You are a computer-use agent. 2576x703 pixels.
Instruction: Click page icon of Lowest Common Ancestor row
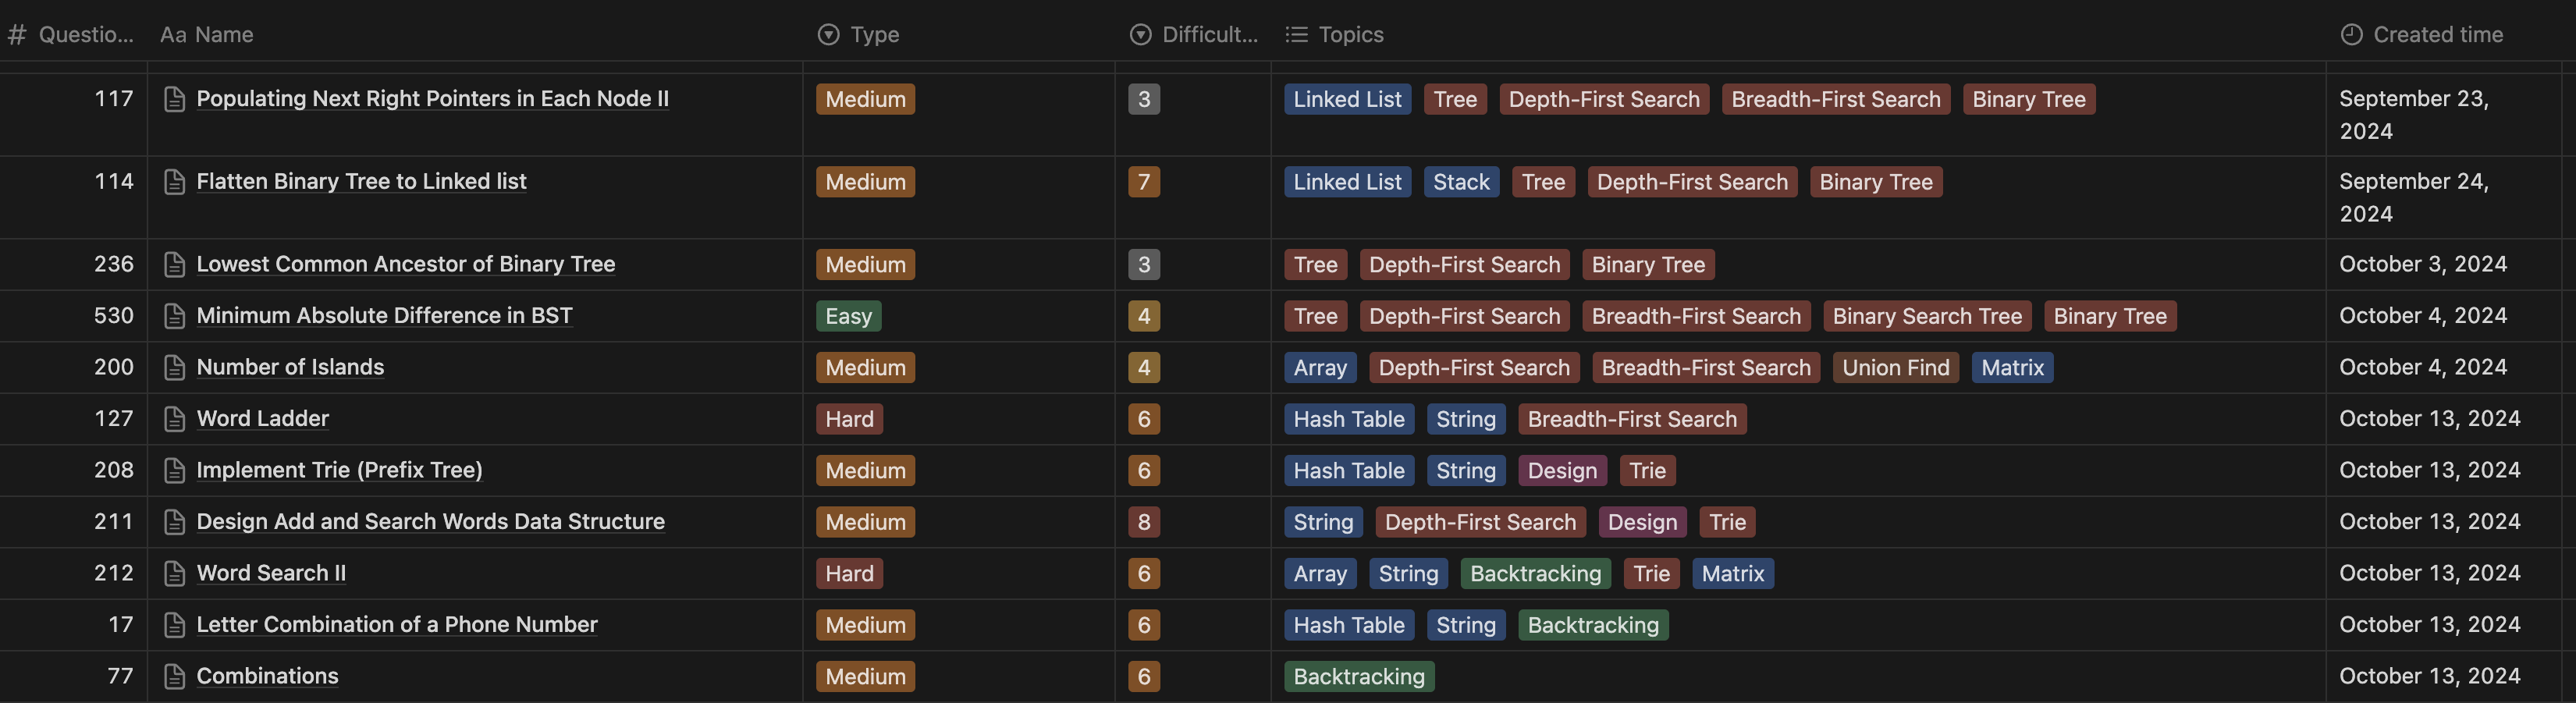pos(174,265)
